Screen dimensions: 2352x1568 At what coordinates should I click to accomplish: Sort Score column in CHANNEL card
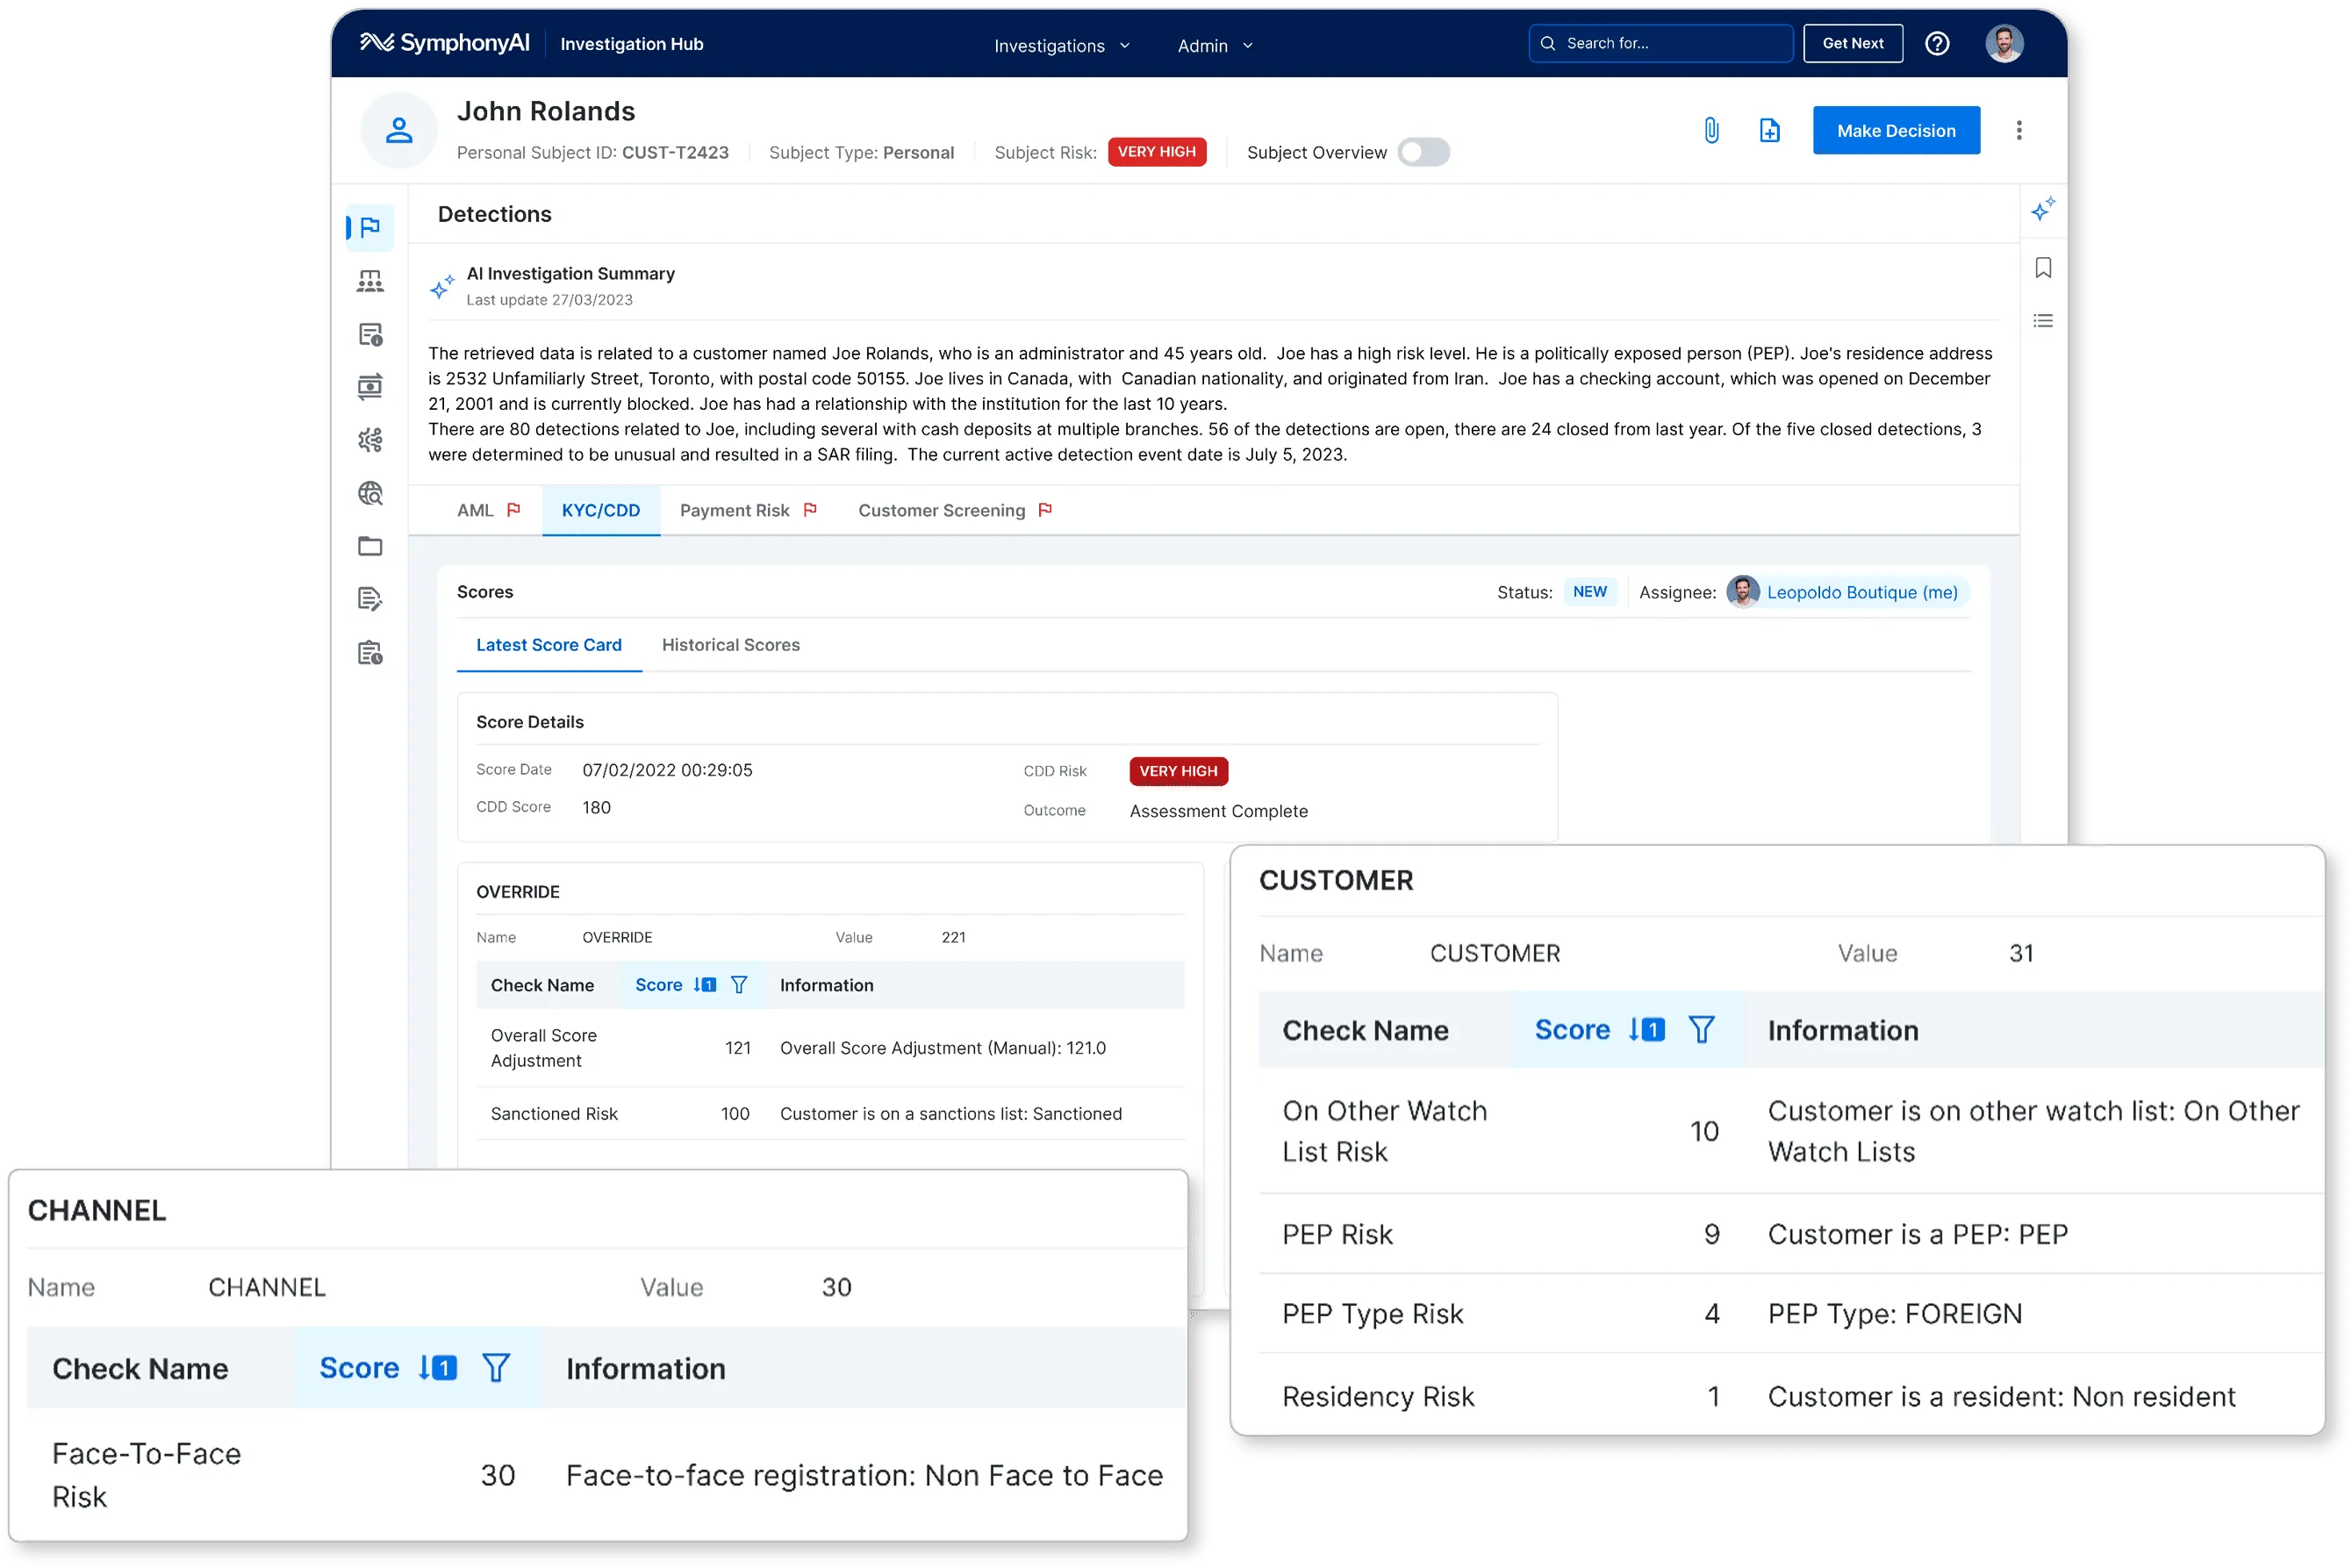(438, 1368)
